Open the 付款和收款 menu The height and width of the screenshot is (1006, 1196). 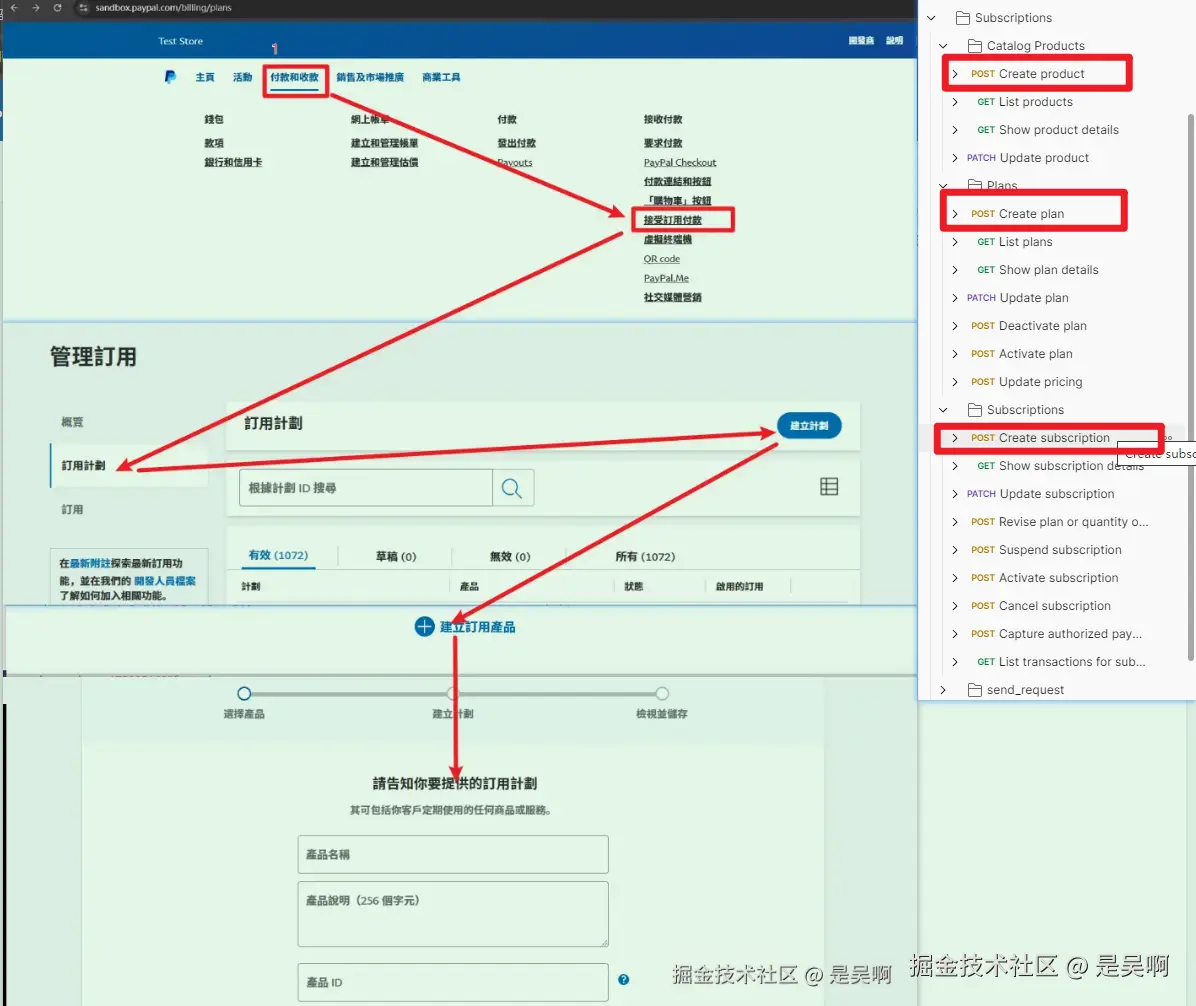[294, 78]
